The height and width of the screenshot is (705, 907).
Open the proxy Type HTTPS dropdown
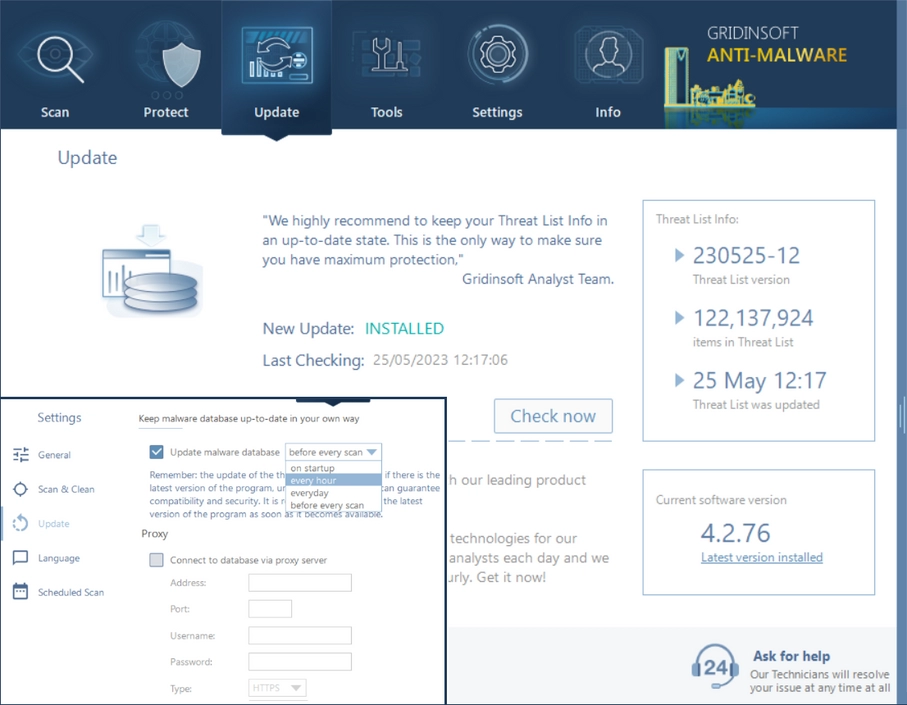pyautogui.click(x=277, y=688)
